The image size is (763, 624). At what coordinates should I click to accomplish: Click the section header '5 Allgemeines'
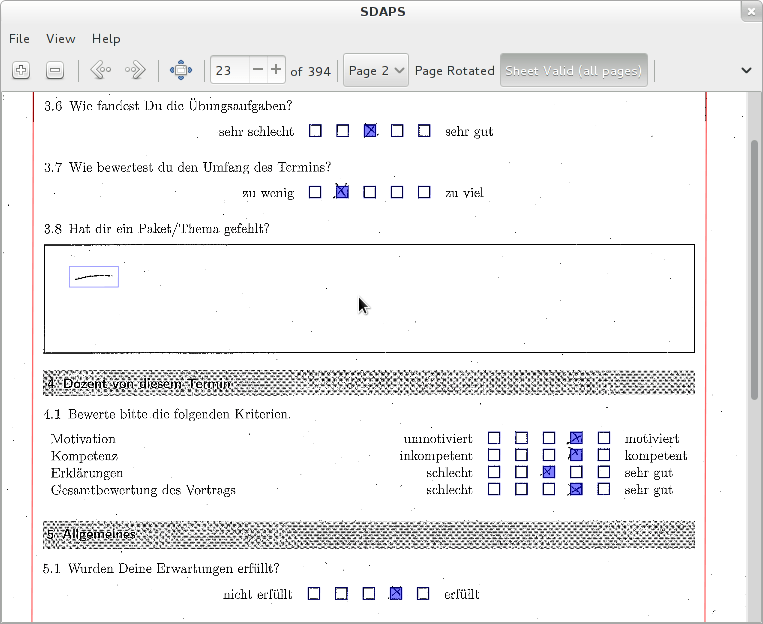pos(369,534)
